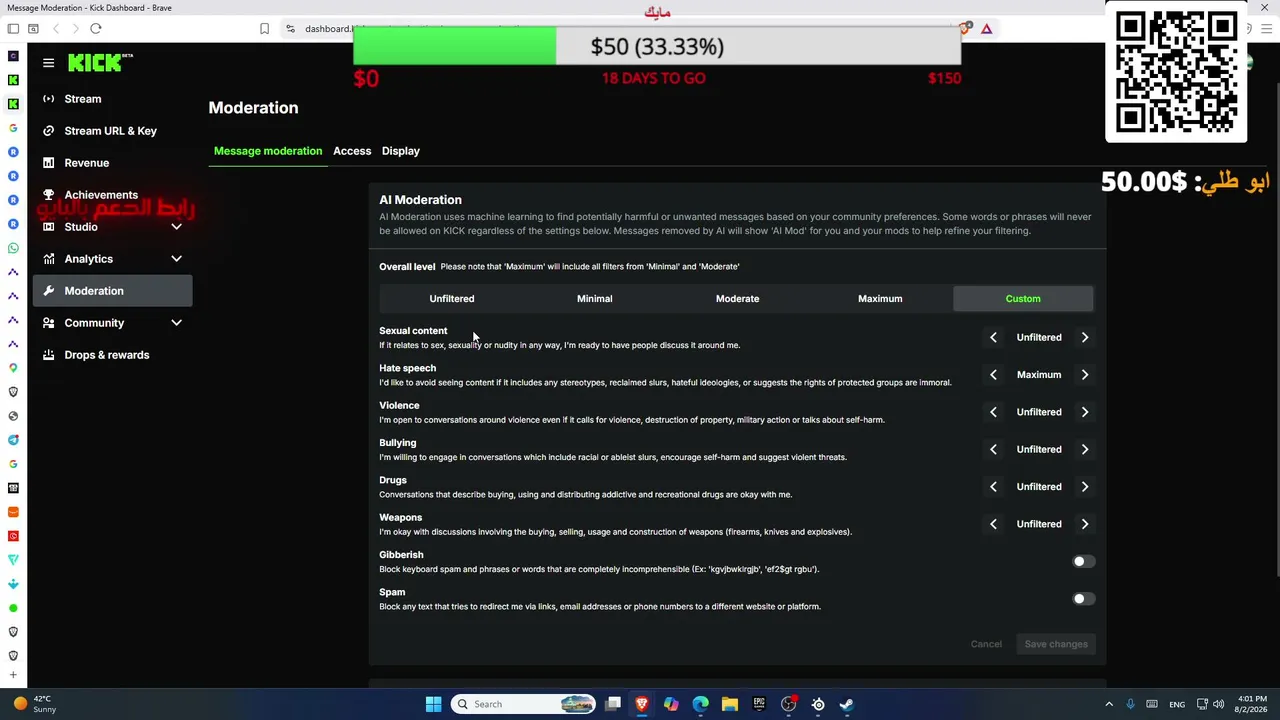Step the Bullying filter to the next level
The image size is (1280, 720).
pyautogui.click(x=1084, y=449)
